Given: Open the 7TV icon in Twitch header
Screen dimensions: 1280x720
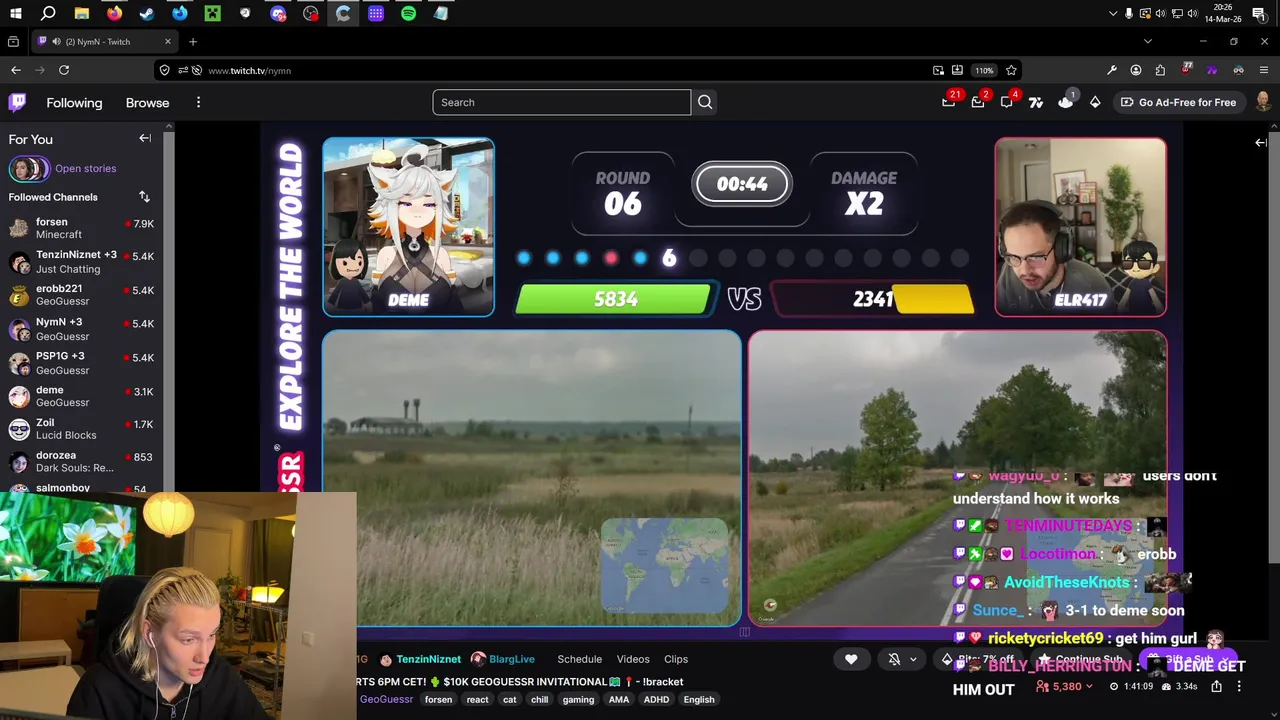Looking at the screenshot, I should pos(1036,102).
